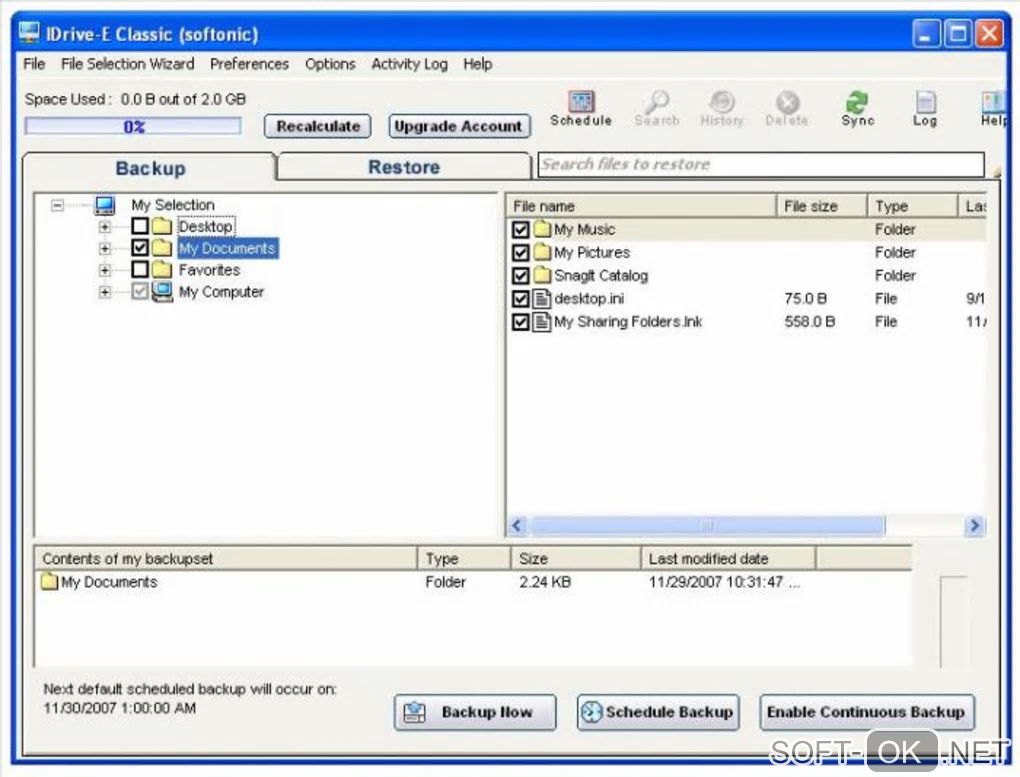Toggle the My Computer checkbox in tree

[139, 292]
